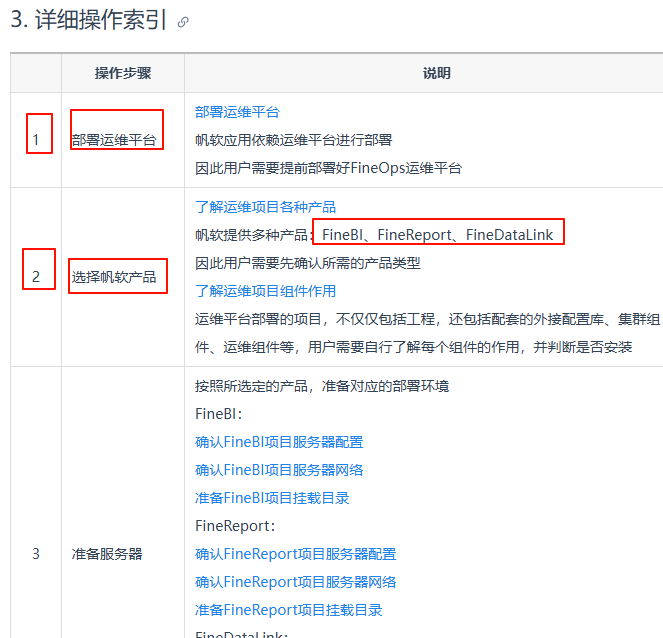Click the 说明 column header
The height and width of the screenshot is (638, 663).
pos(437,73)
